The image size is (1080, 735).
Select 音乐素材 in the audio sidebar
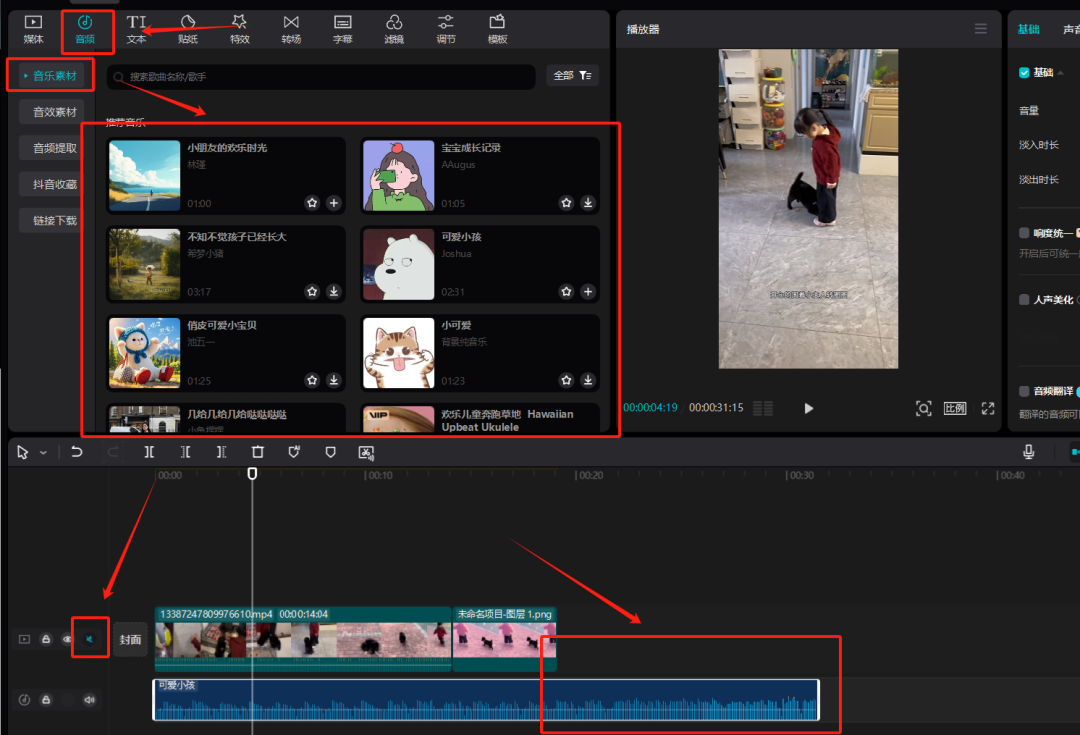click(x=50, y=76)
